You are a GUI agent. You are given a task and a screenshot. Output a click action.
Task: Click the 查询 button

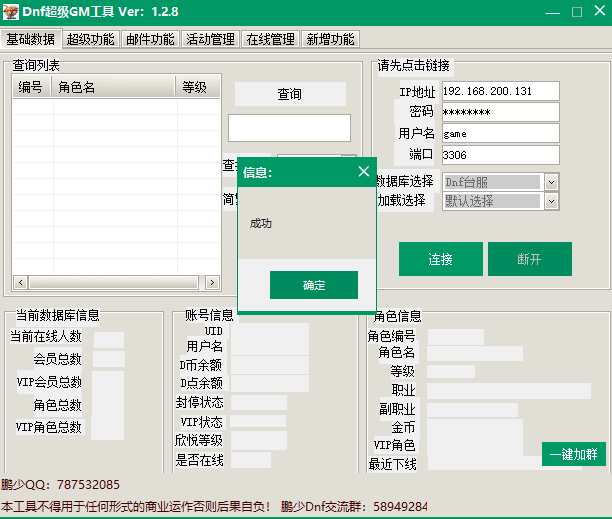click(289, 94)
